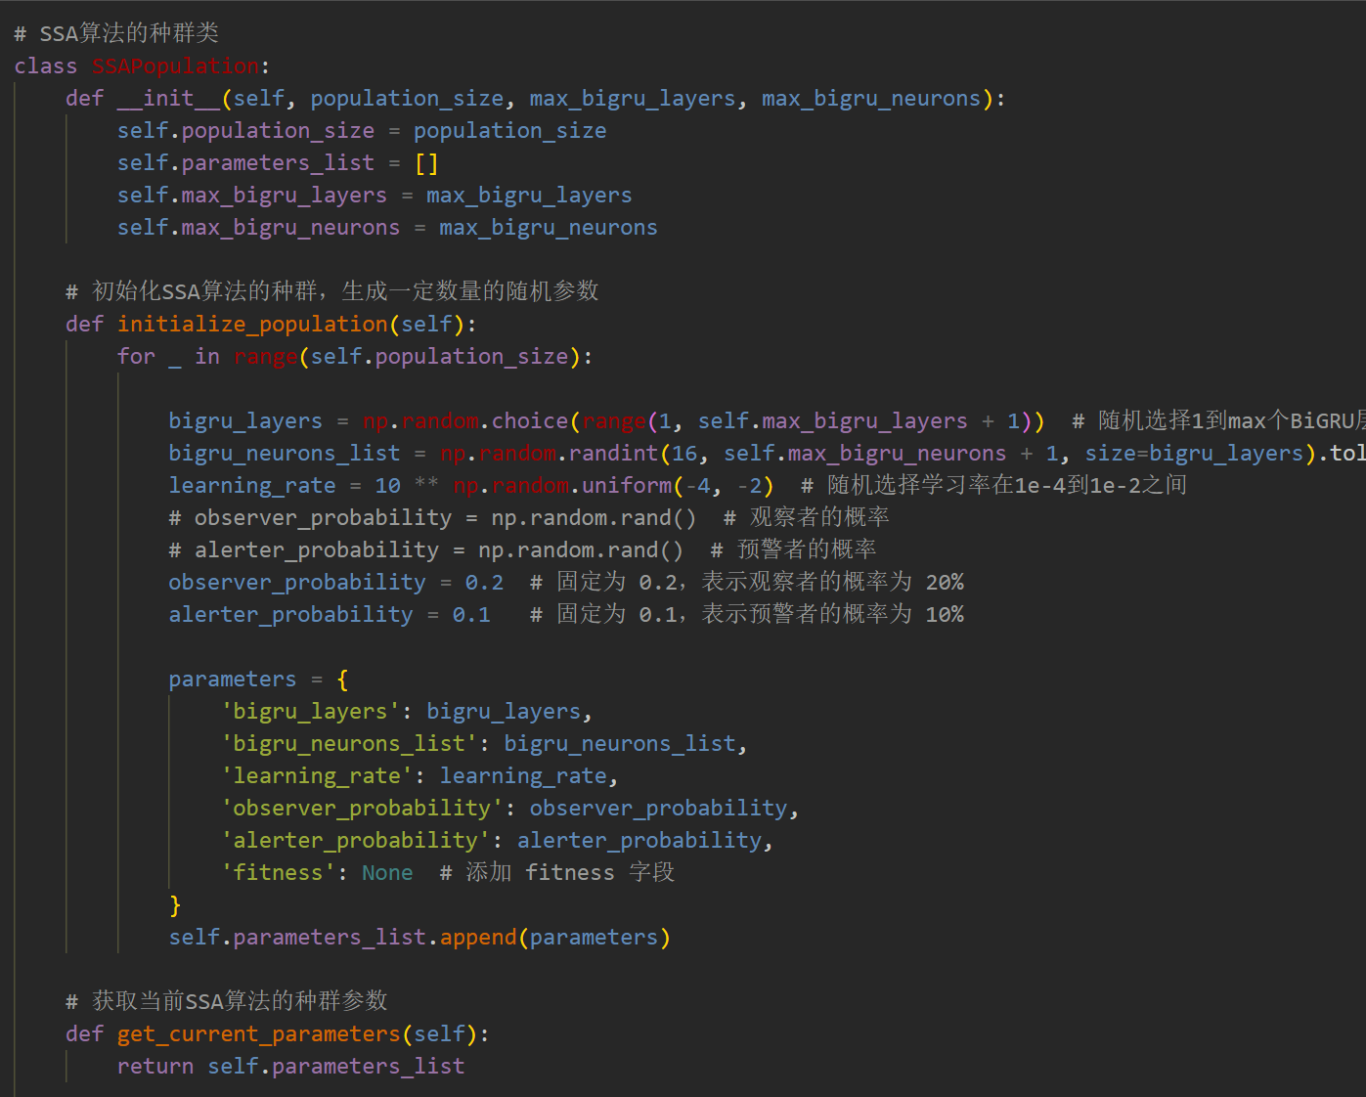The height and width of the screenshot is (1097, 1366).
Task: Click the 0.1 value of alerter_probability
Action: [x=471, y=614]
